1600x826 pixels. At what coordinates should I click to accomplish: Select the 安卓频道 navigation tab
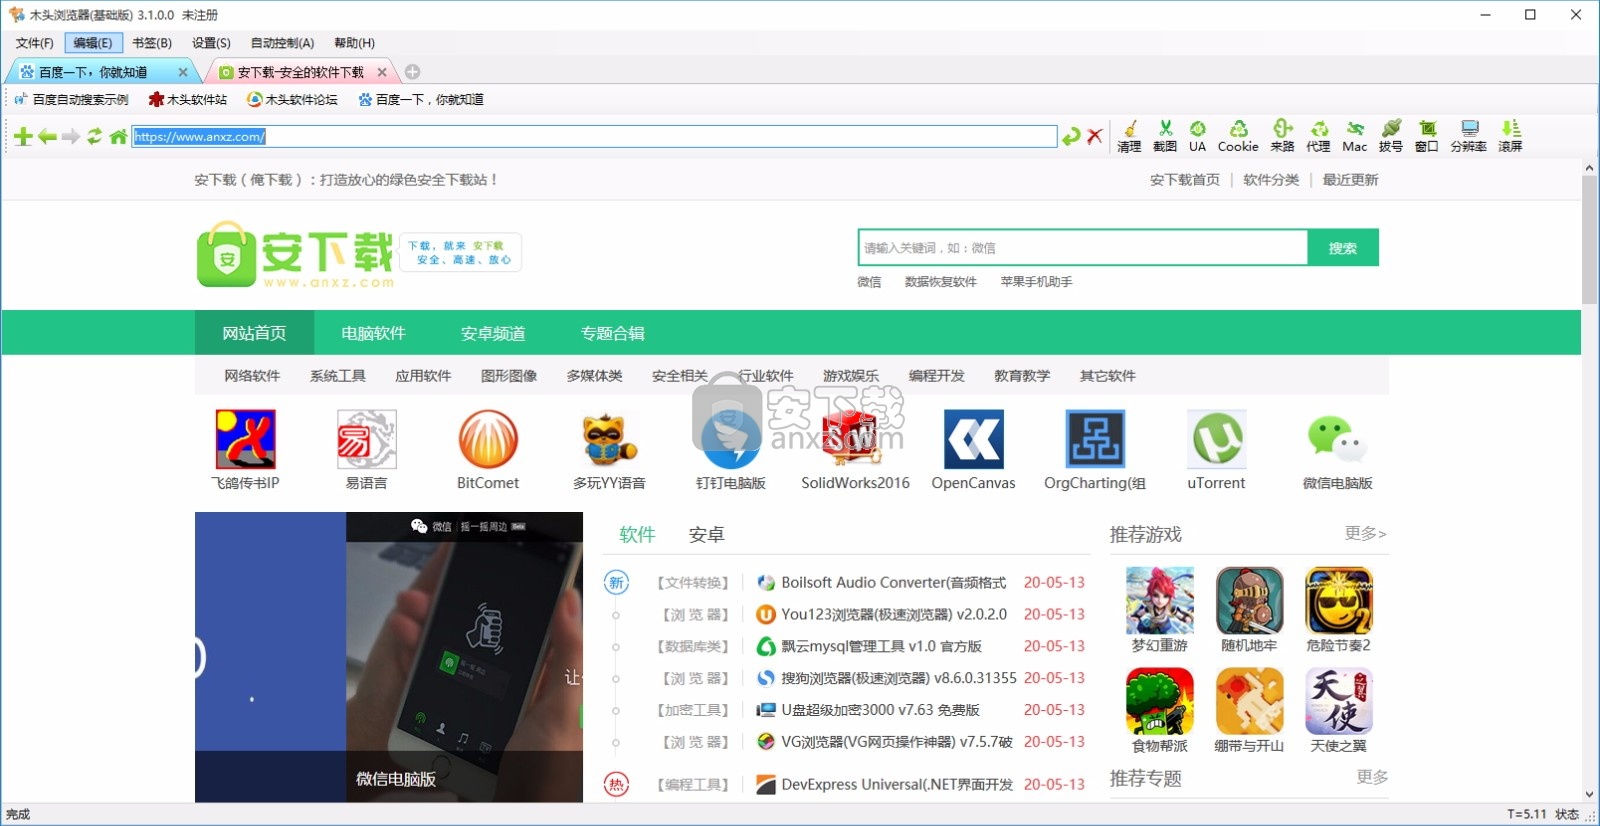pyautogui.click(x=493, y=333)
